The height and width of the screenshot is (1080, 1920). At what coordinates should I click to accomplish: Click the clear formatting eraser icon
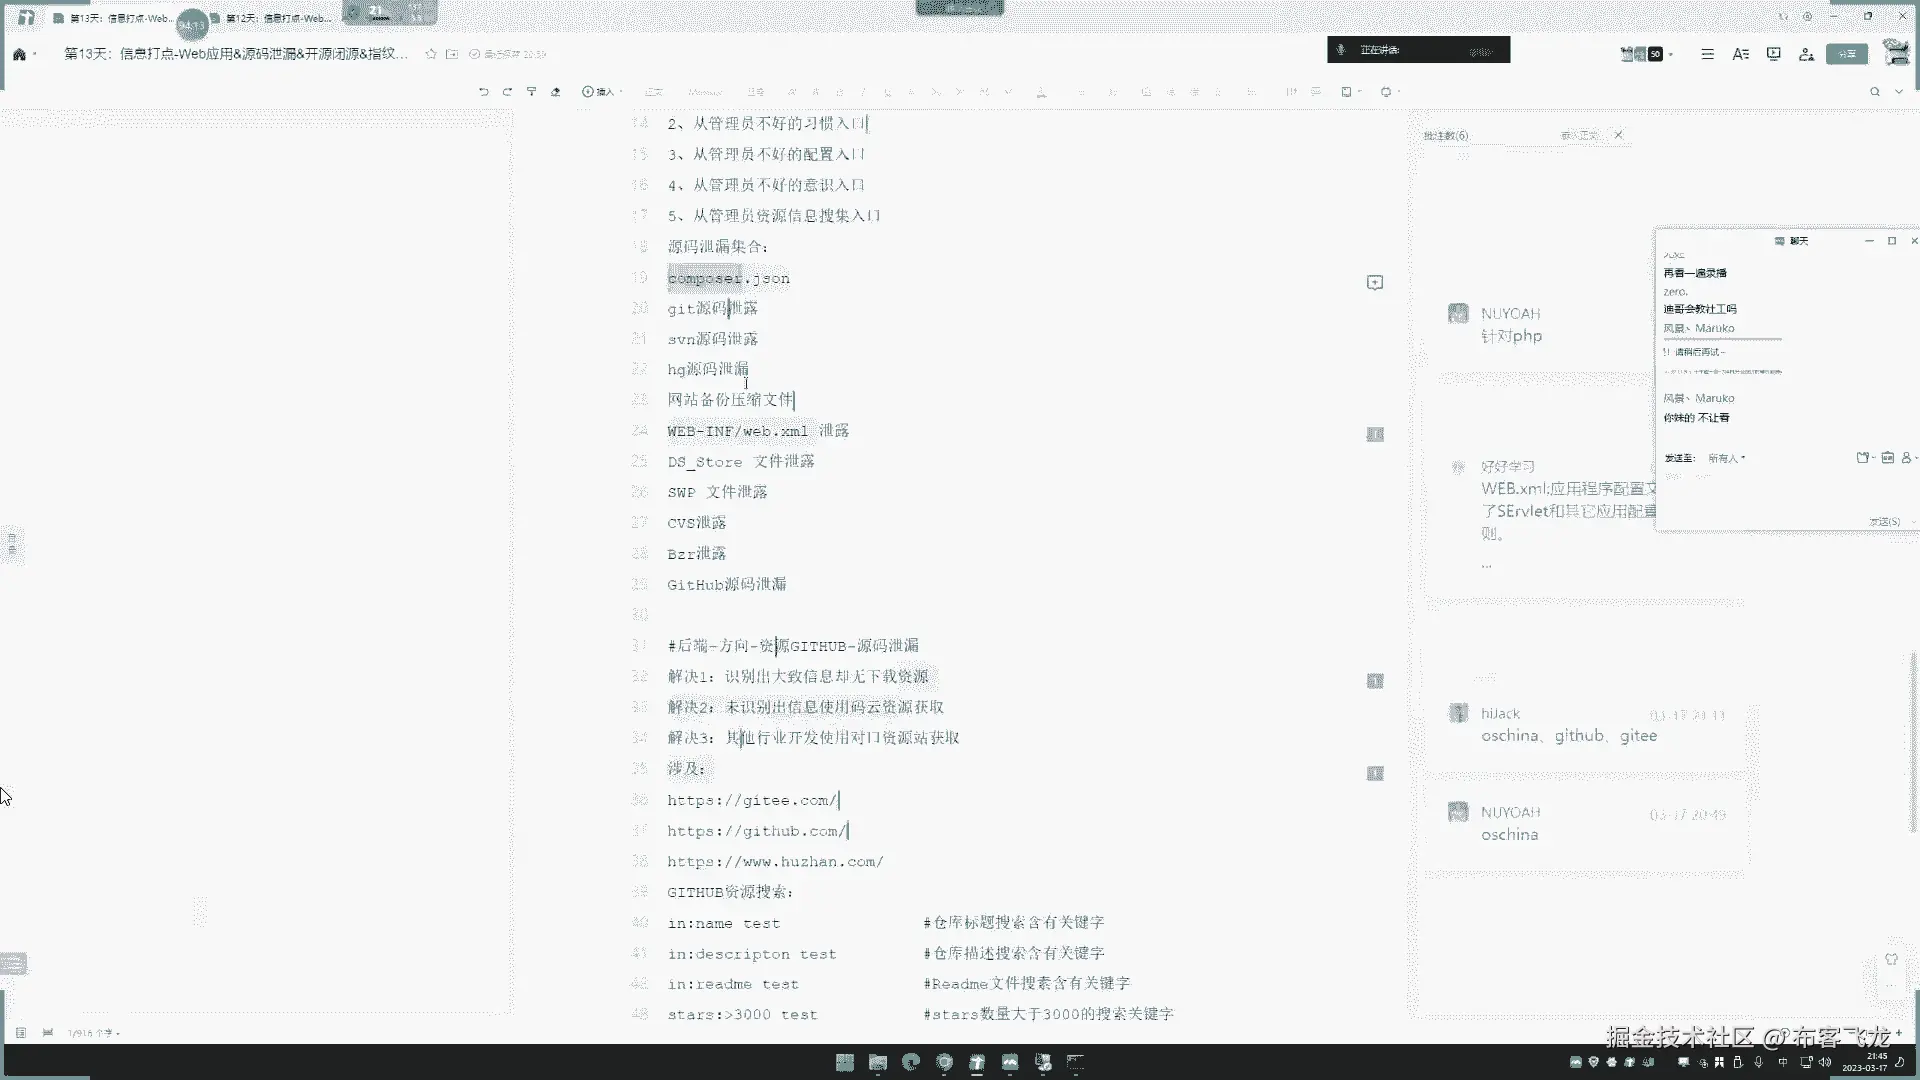pos(556,91)
